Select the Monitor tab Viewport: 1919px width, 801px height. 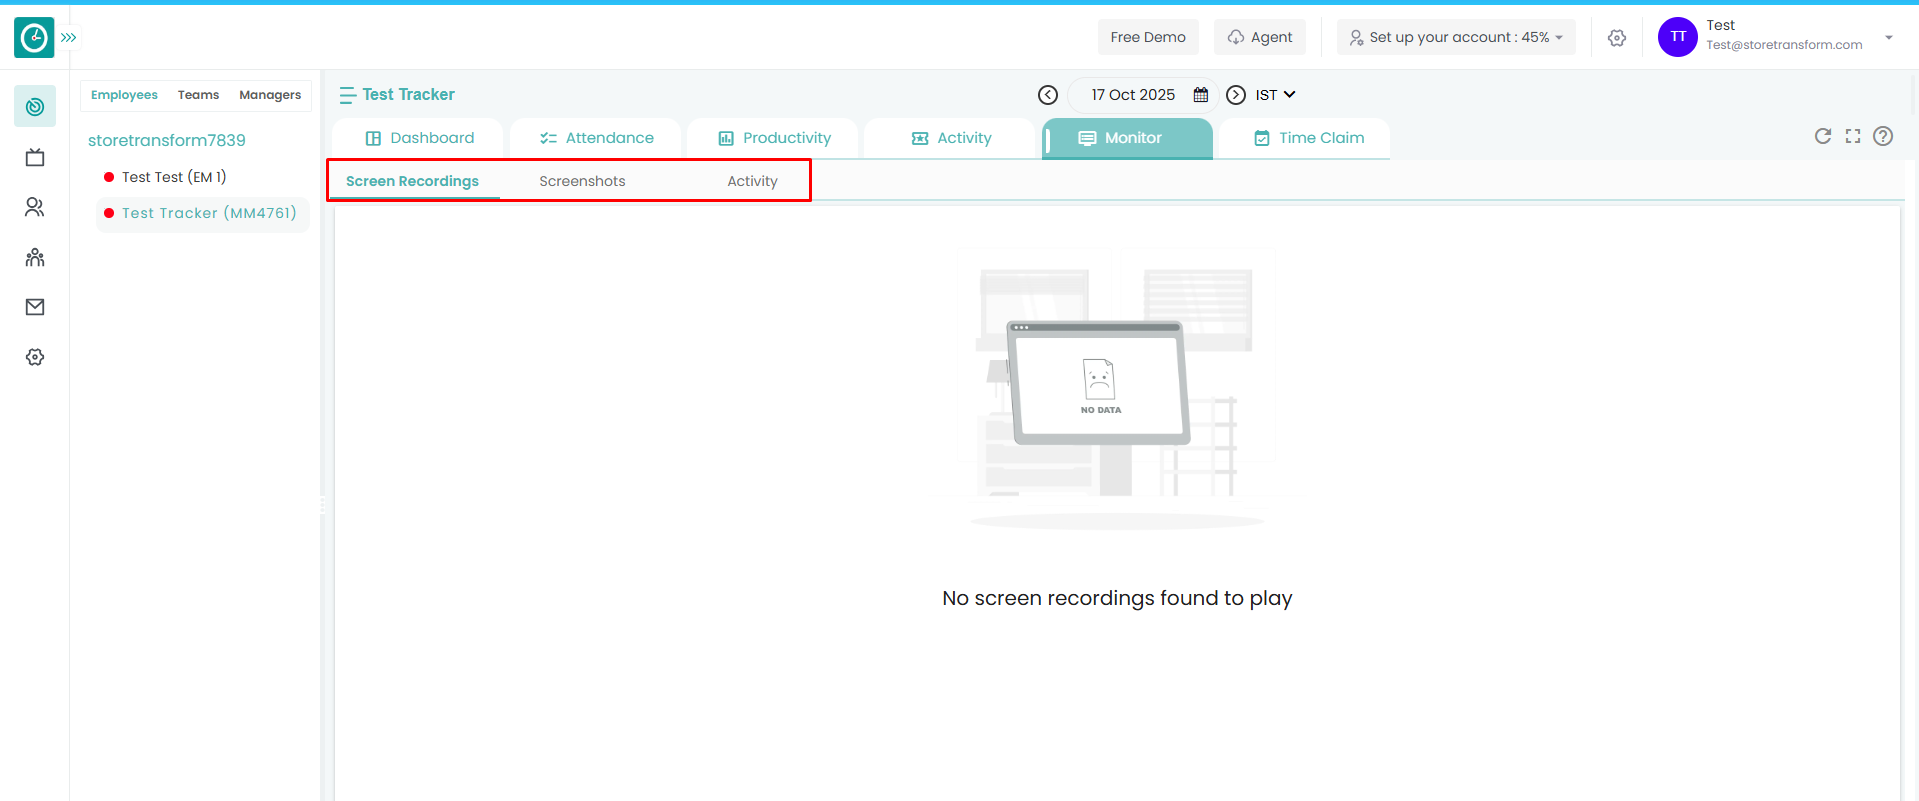1128,138
